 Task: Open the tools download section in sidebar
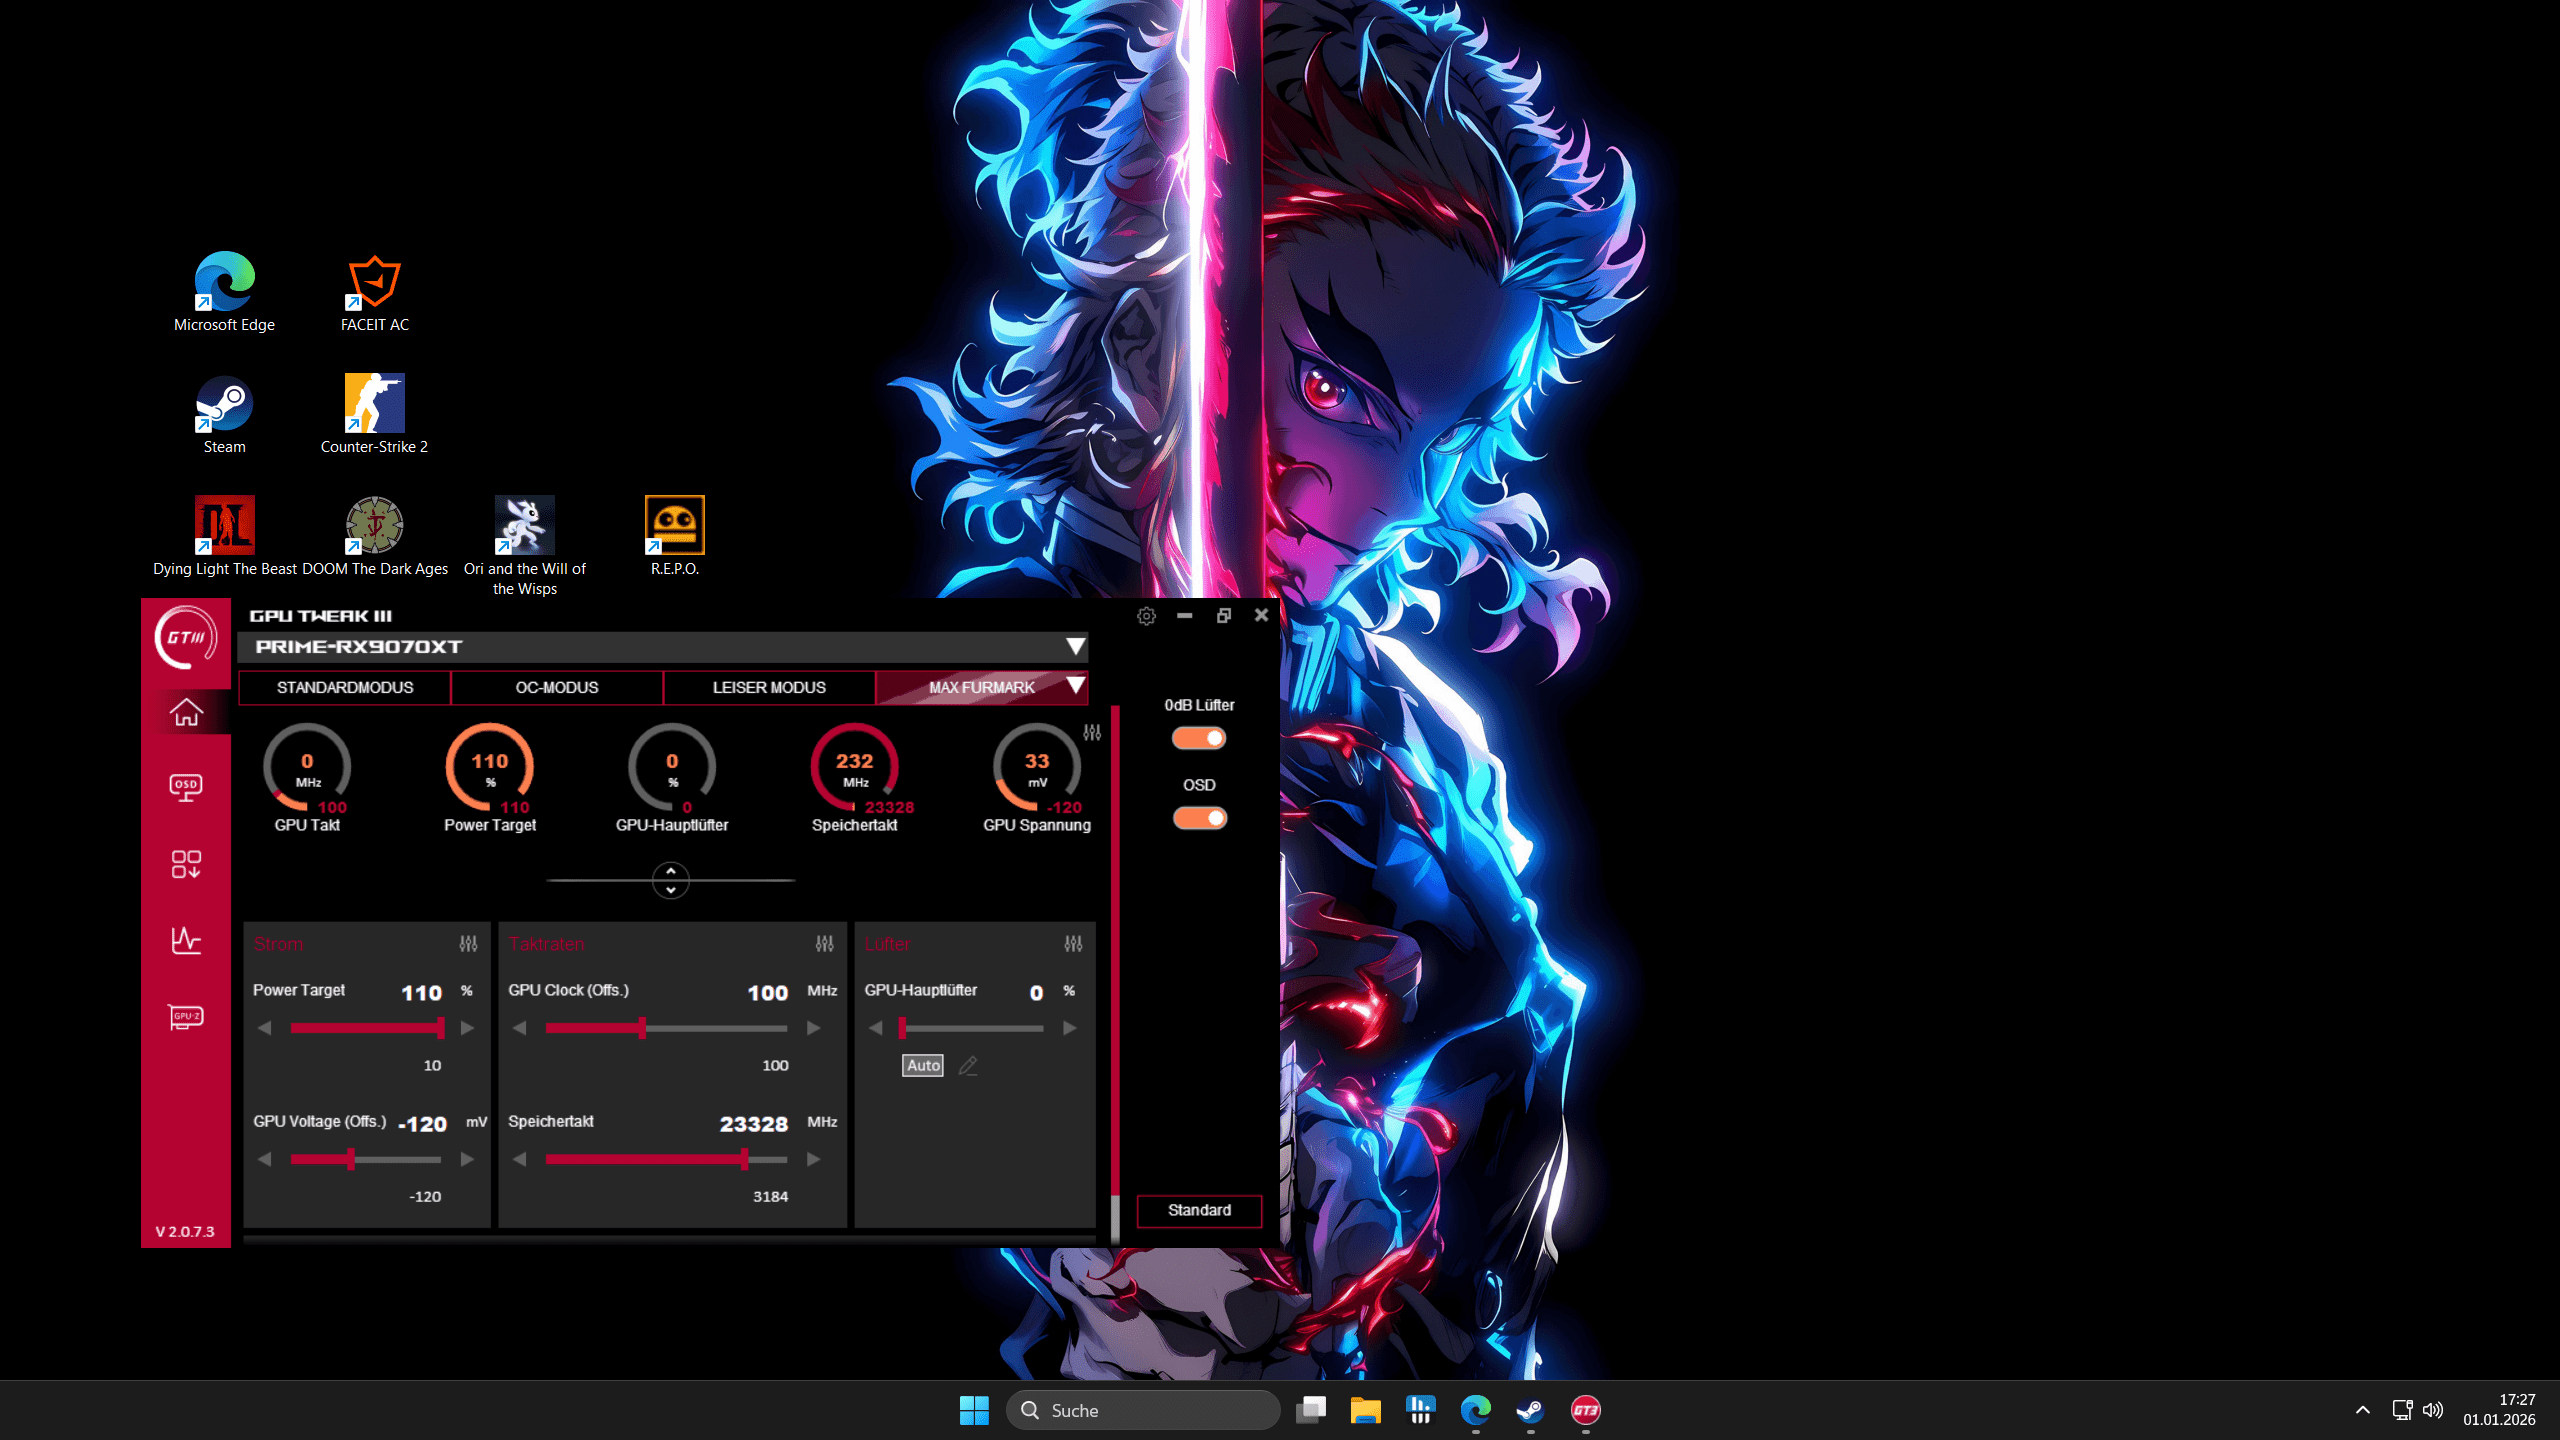tap(187, 864)
